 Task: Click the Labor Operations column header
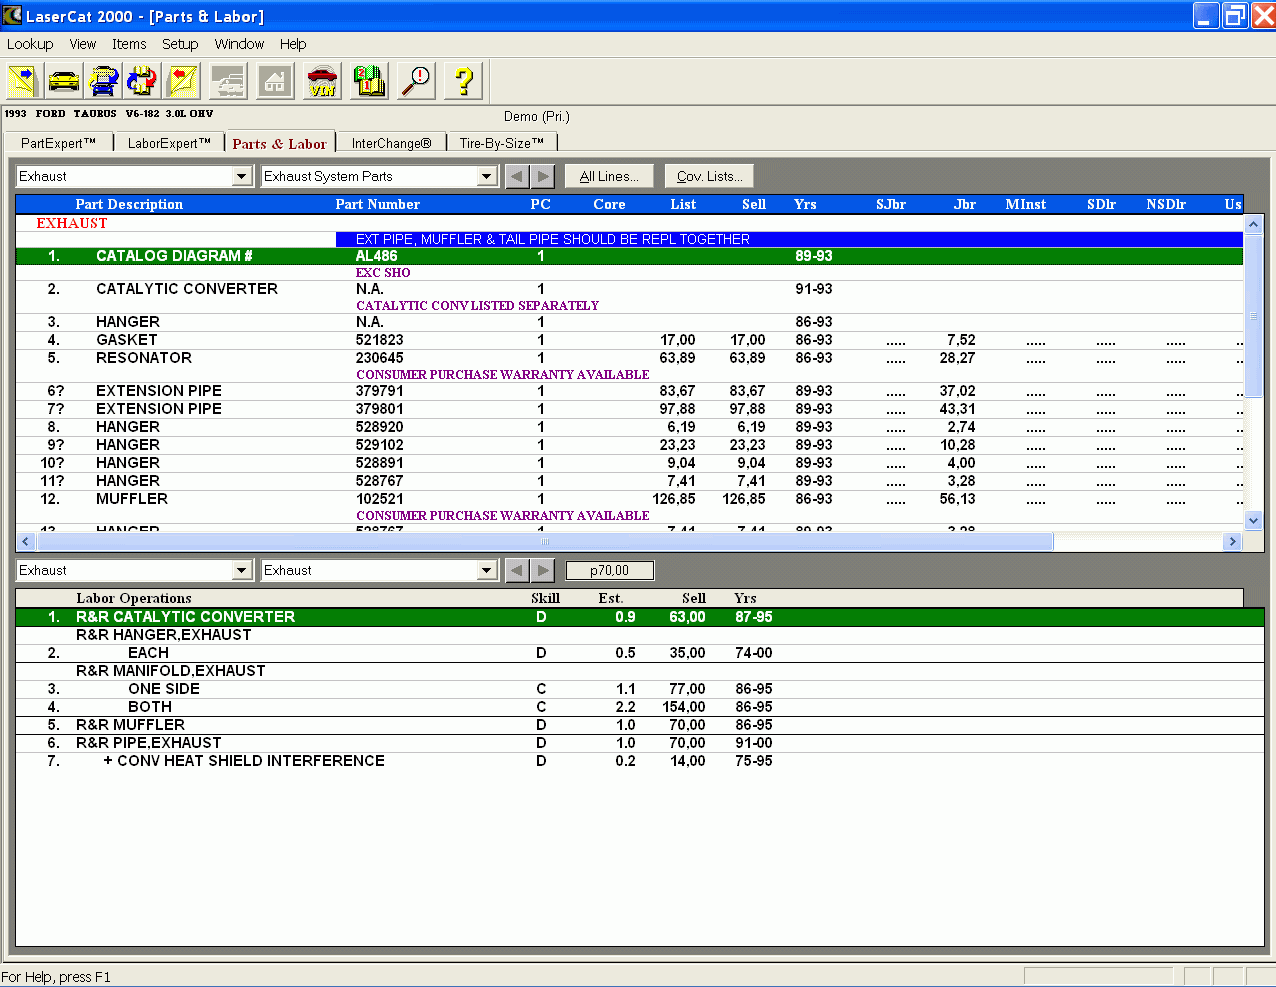[134, 598]
